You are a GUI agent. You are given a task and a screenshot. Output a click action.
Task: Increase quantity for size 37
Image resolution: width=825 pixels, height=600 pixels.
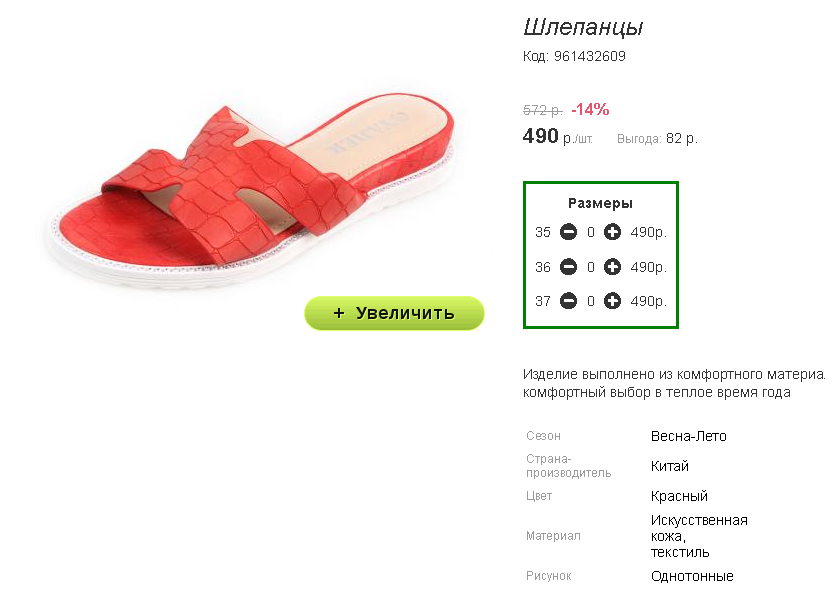point(612,301)
